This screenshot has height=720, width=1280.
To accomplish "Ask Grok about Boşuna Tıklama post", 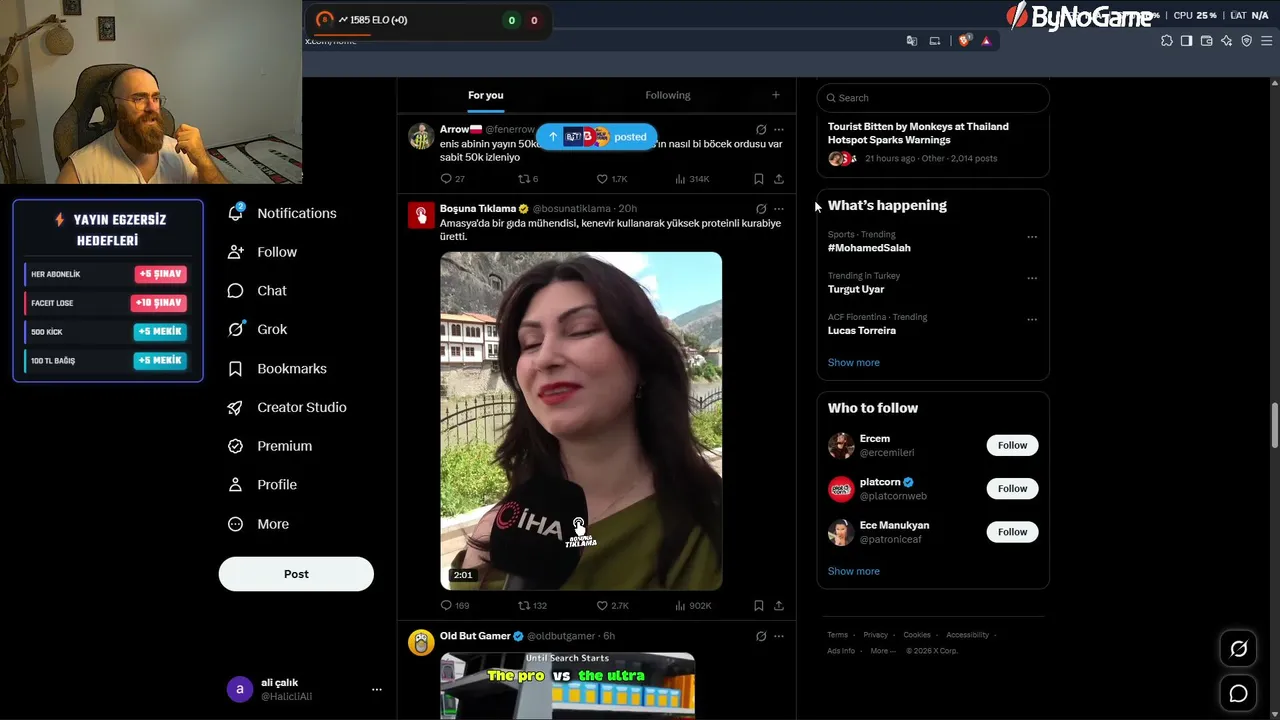I will (761, 209).
